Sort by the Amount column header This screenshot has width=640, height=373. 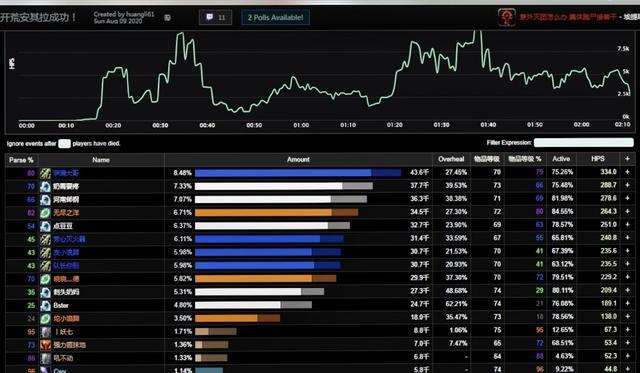tap(298, 160)
